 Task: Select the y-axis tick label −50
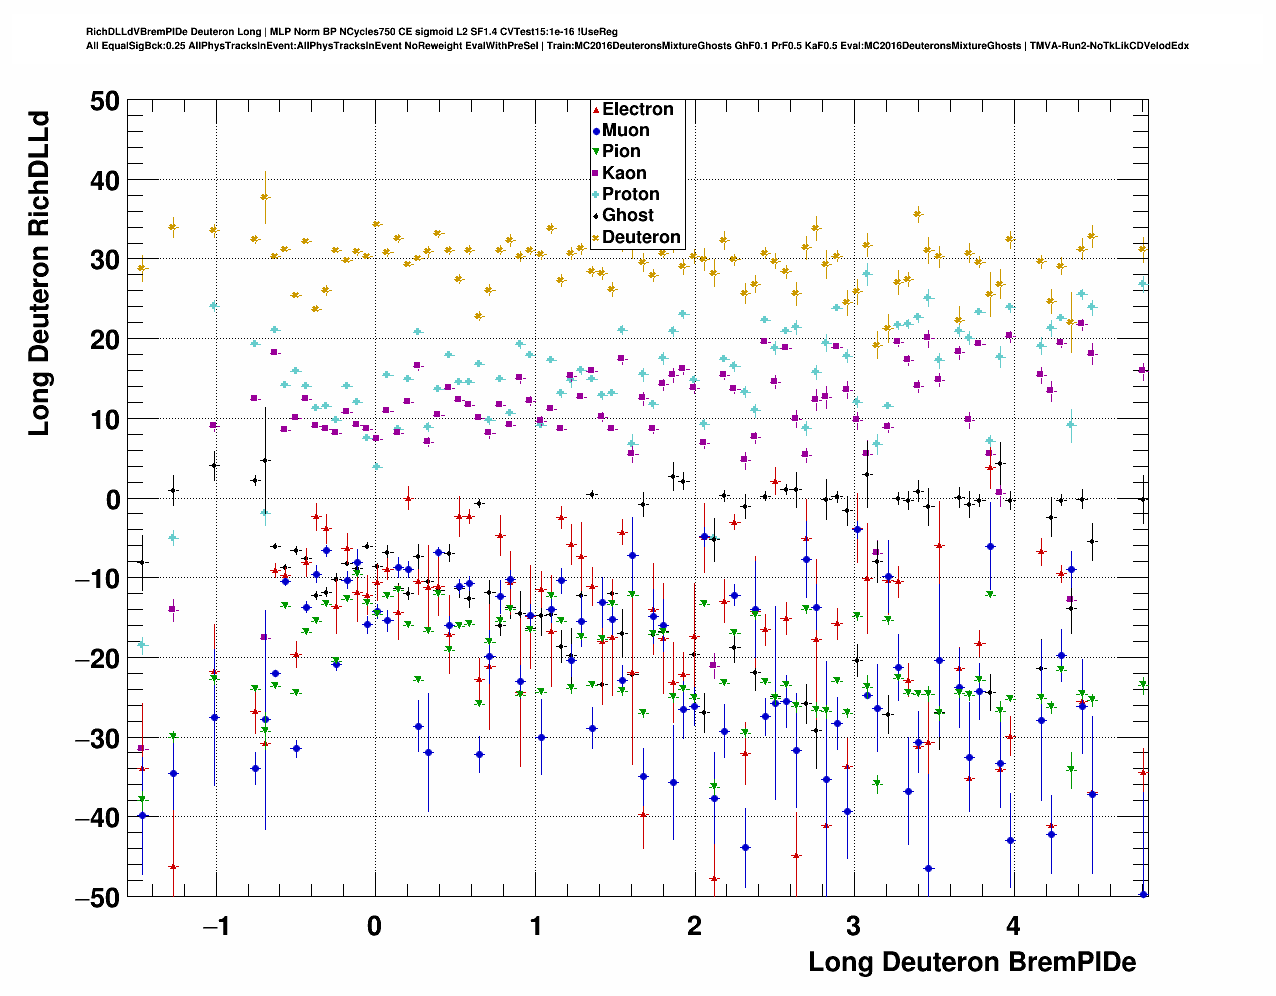point(97,897)
